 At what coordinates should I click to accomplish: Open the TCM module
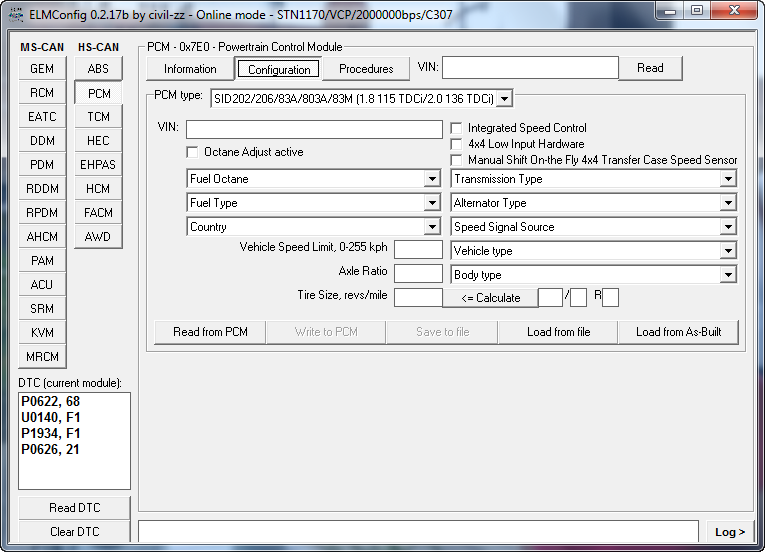click(98, 117)
